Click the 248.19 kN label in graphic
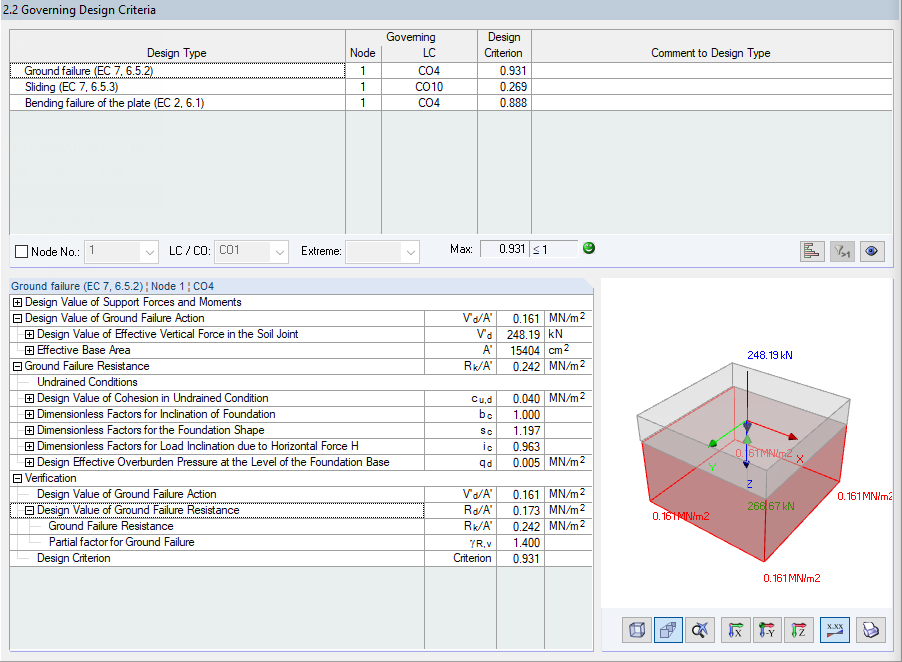This screenshot has width=902, height=662. [x=770, y=355]
